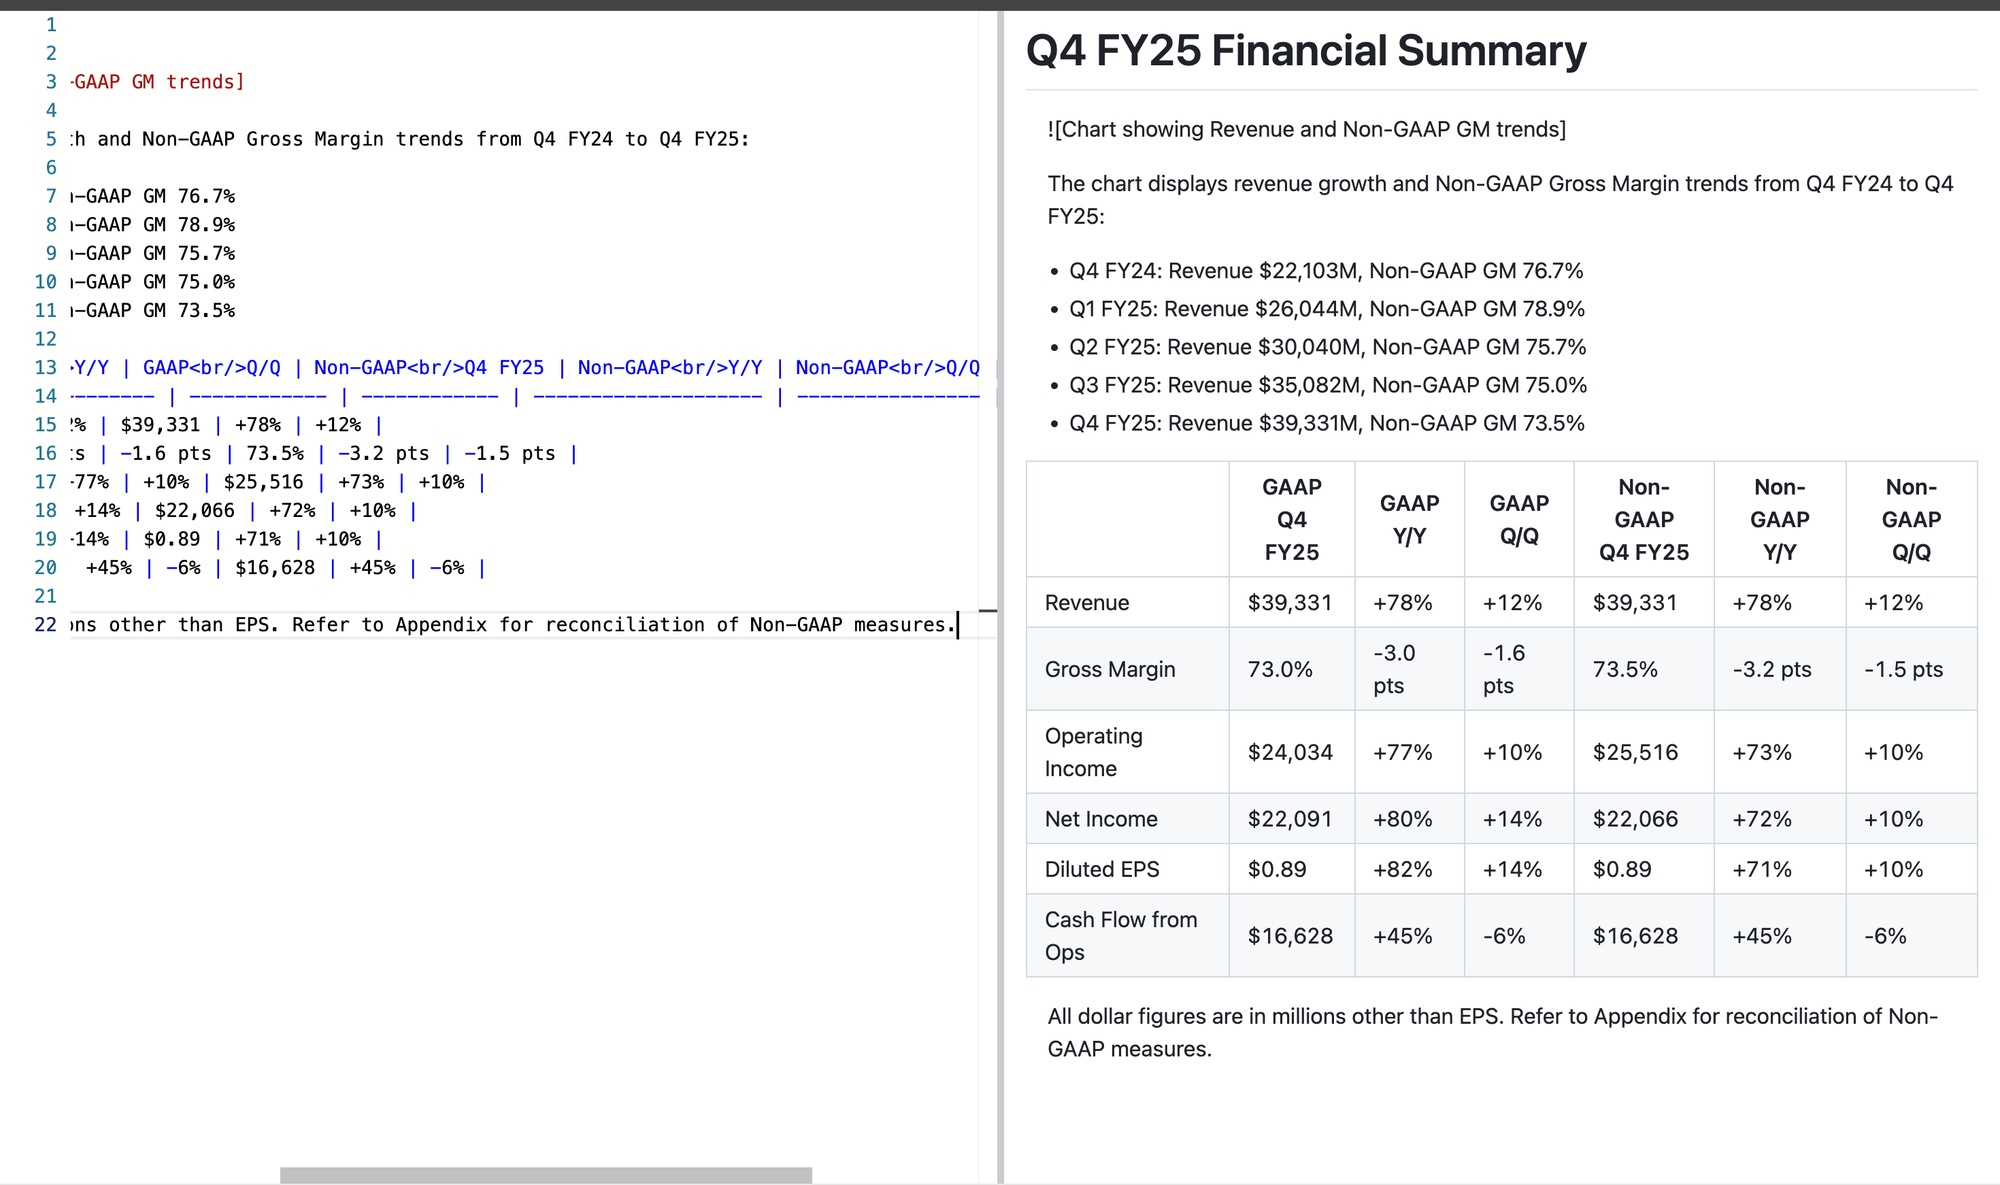Click line number 13 in the gutter

pyautogui.click(x=46, y=368)
